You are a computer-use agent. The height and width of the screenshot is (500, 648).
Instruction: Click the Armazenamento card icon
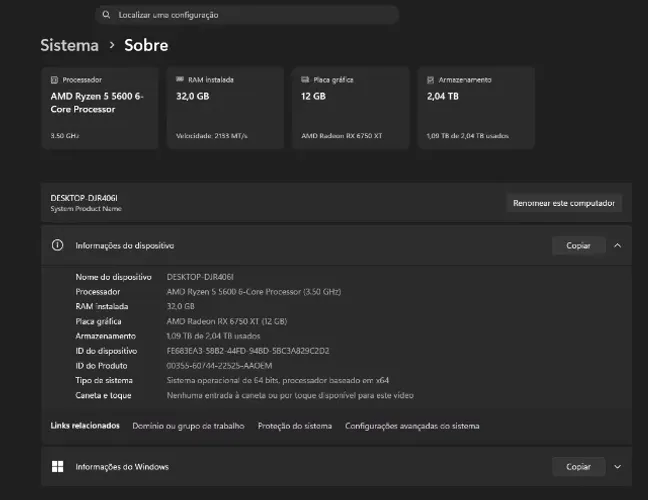point(430,80)
